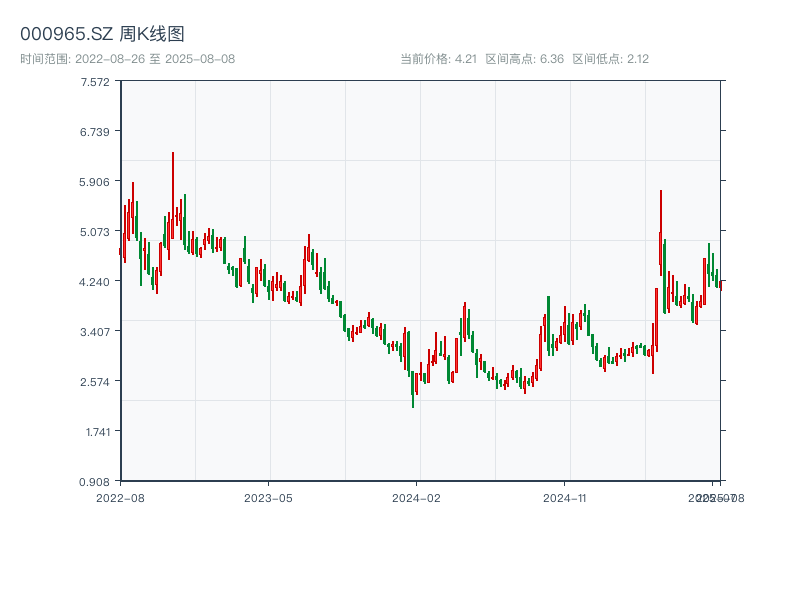Click y-axis label 1.741
The height and width of the screenshot is (600, 800).
point(98,432)
